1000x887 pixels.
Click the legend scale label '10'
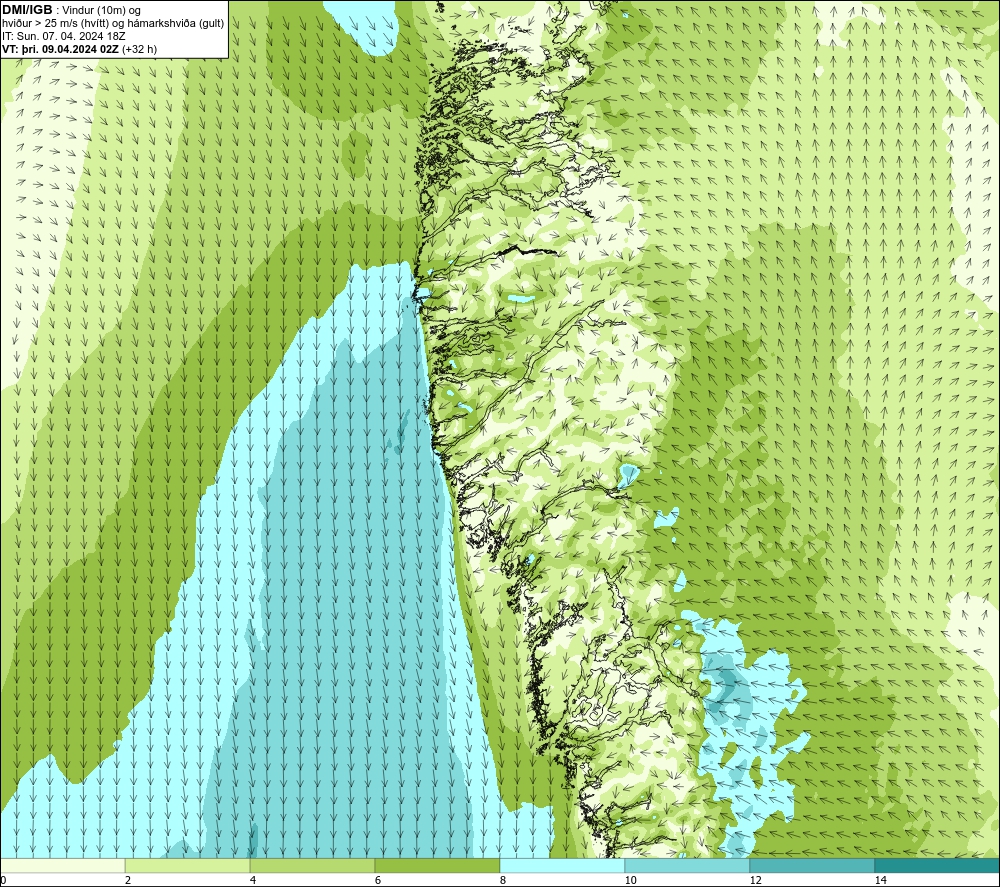coord(630,880)
